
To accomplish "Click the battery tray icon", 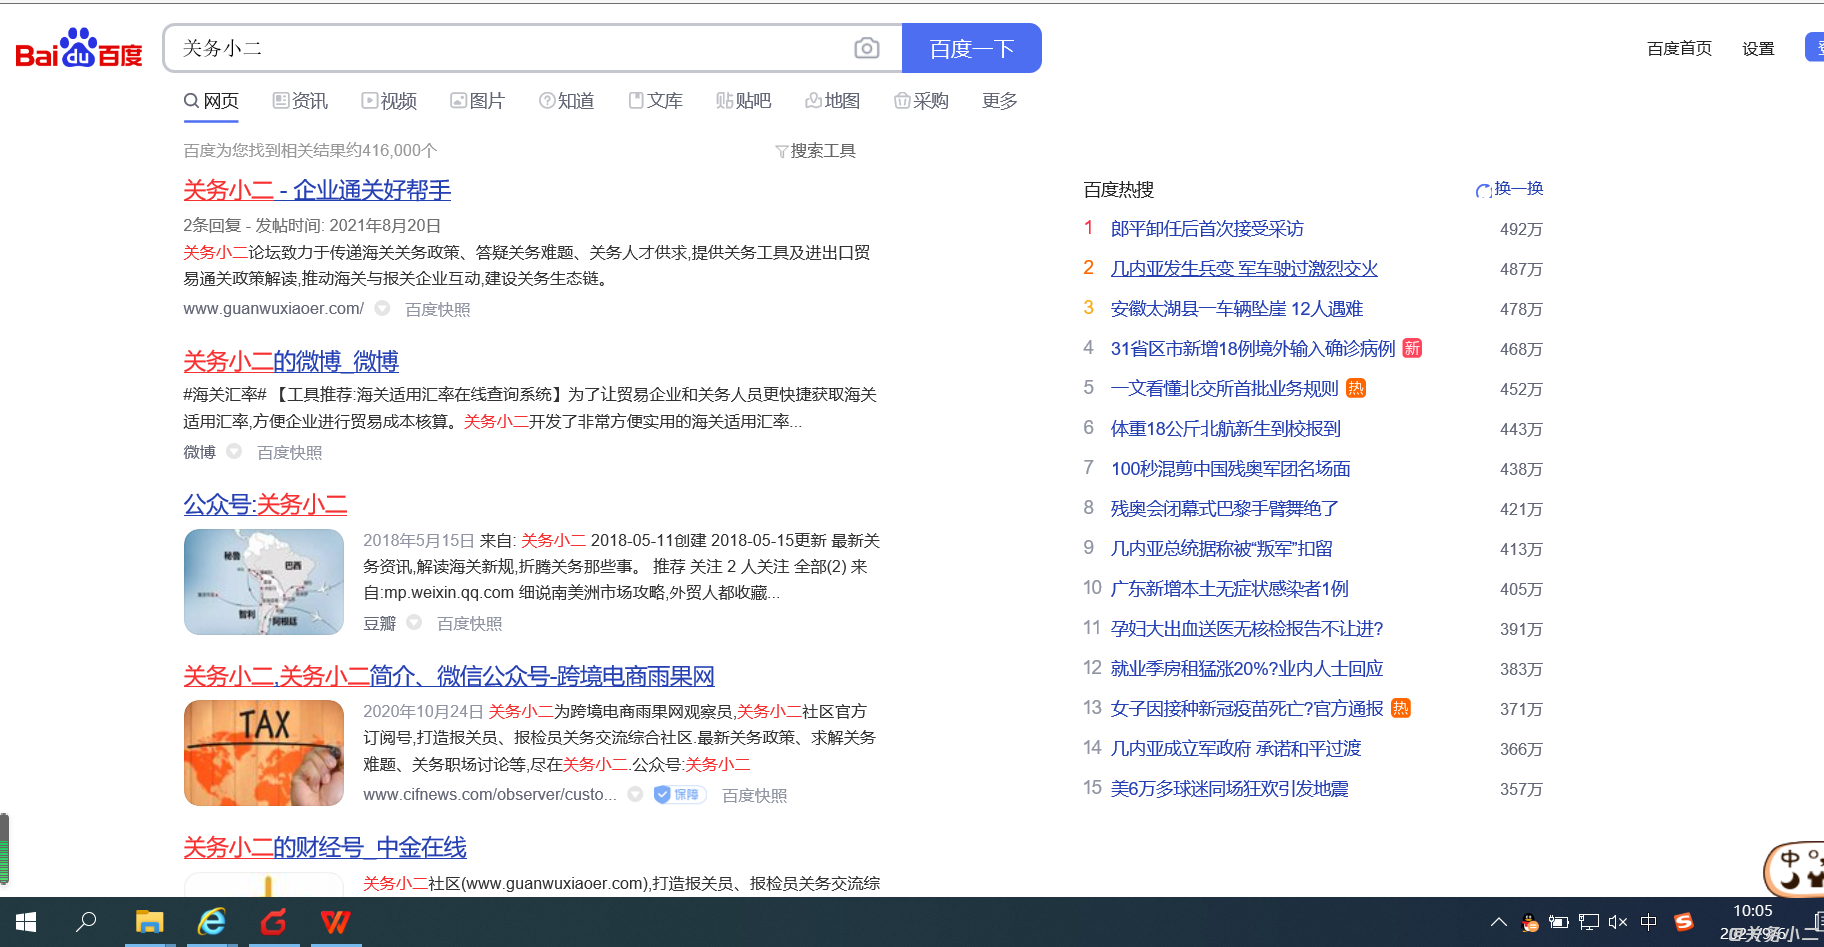I will (x=1558, y=922).
